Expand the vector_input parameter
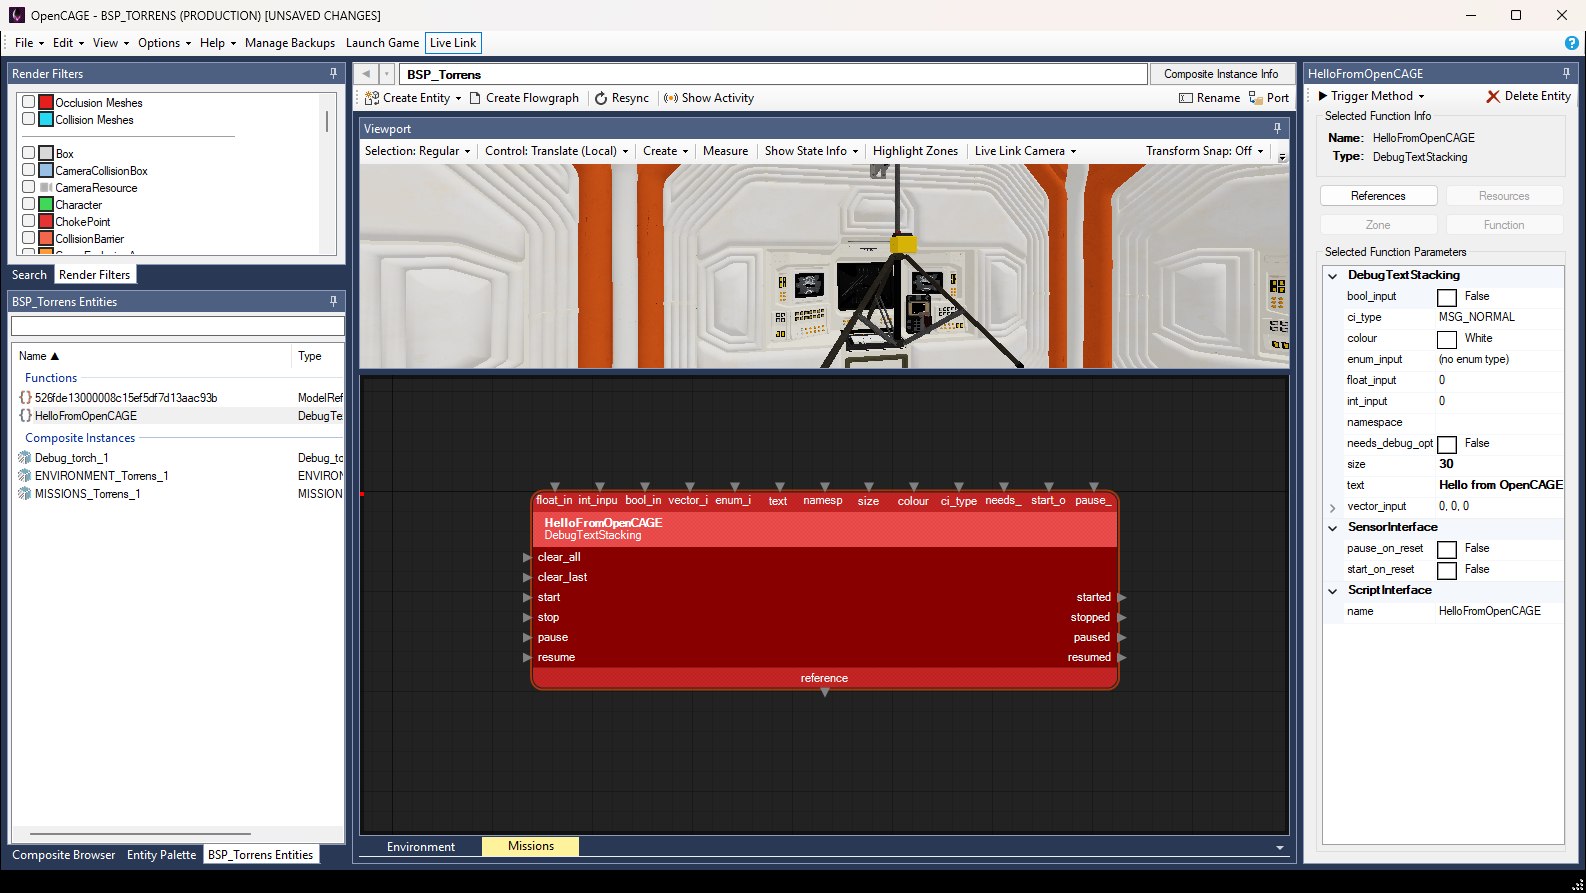The image size is (1586, 893). pos(1332,507)
